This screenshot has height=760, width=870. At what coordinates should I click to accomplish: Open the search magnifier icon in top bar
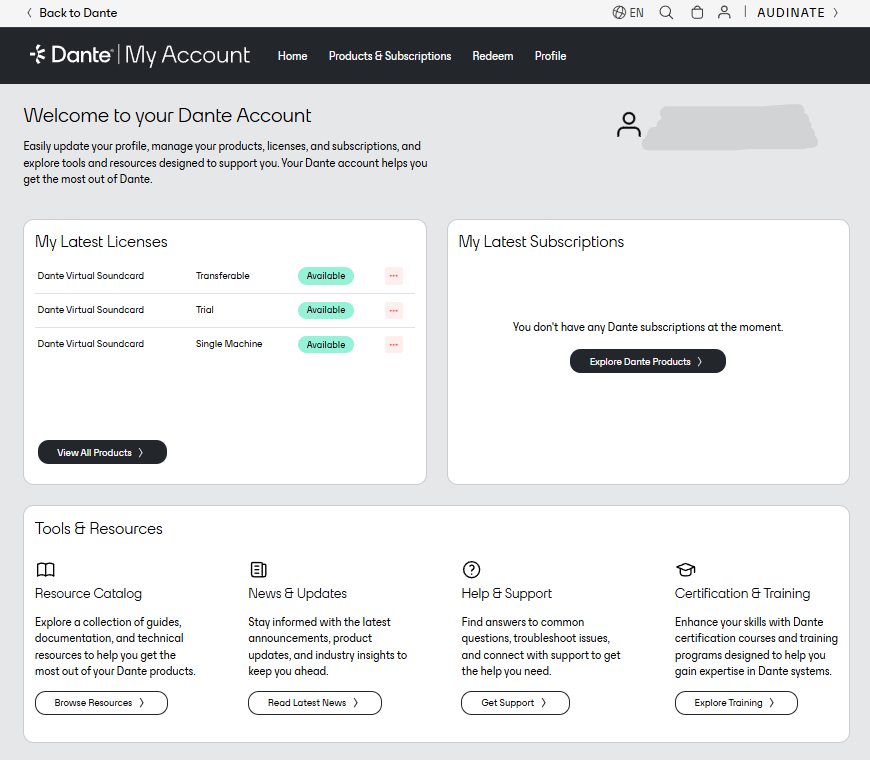pyautogui.click(x=666, y=12)
